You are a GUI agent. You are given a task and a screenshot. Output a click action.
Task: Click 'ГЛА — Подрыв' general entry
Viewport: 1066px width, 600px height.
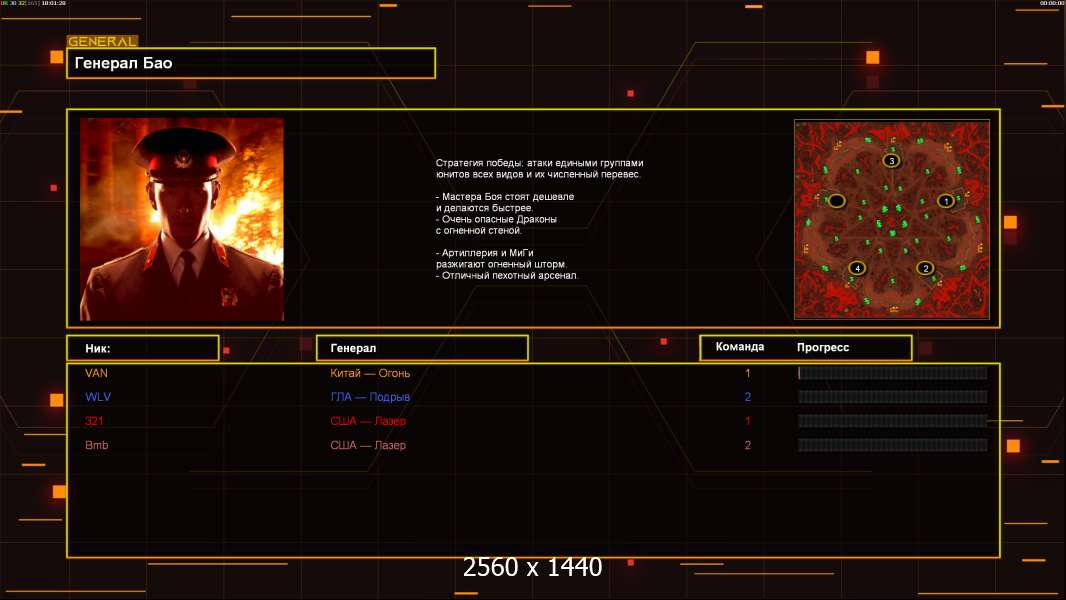(370, 397)
